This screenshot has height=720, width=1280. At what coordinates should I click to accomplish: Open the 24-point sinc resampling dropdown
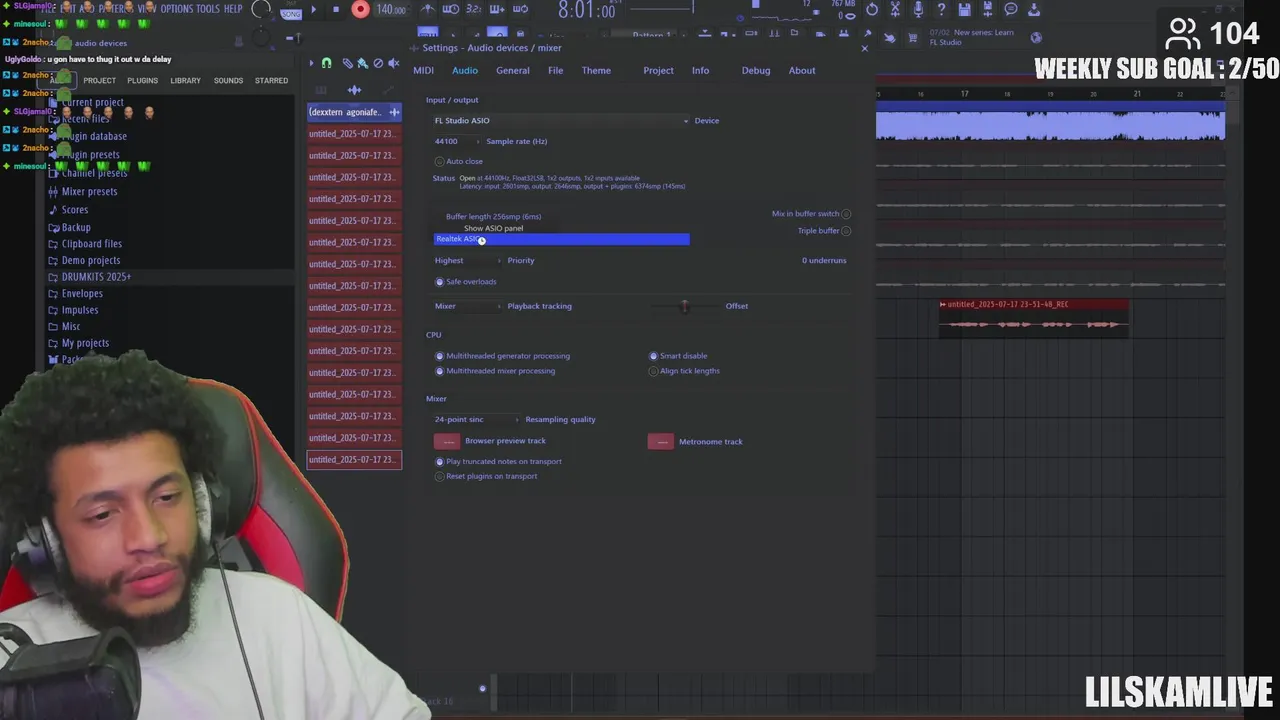click(476, 420)
